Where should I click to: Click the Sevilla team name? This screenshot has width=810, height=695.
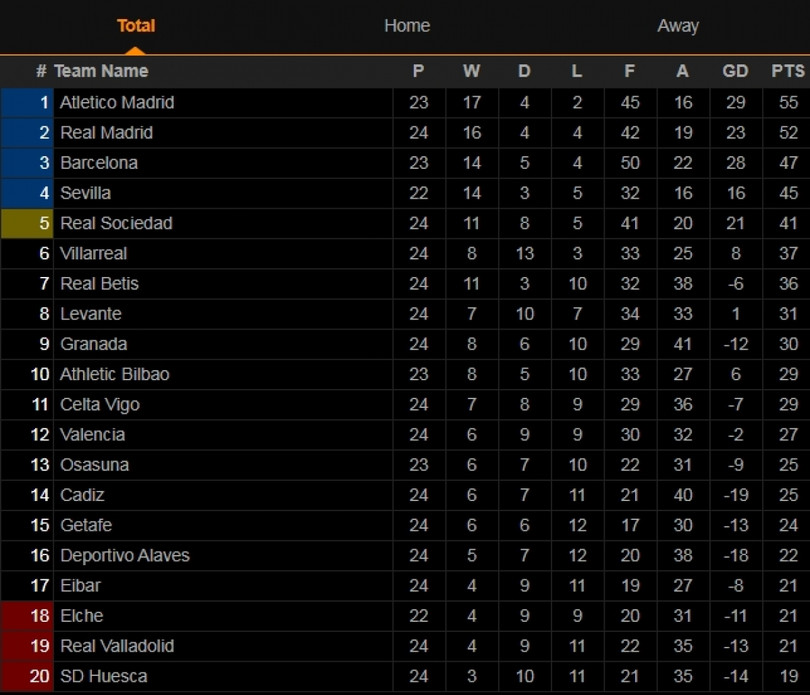click(x=85, y=192)
